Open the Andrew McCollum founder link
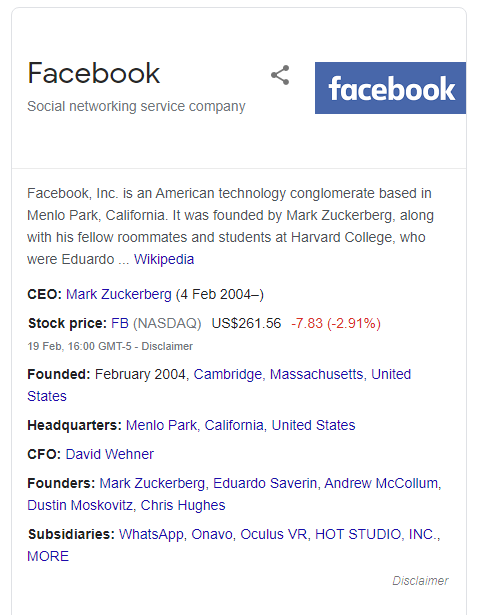This screenshot has width=481, height=615. tap(381, 483)
